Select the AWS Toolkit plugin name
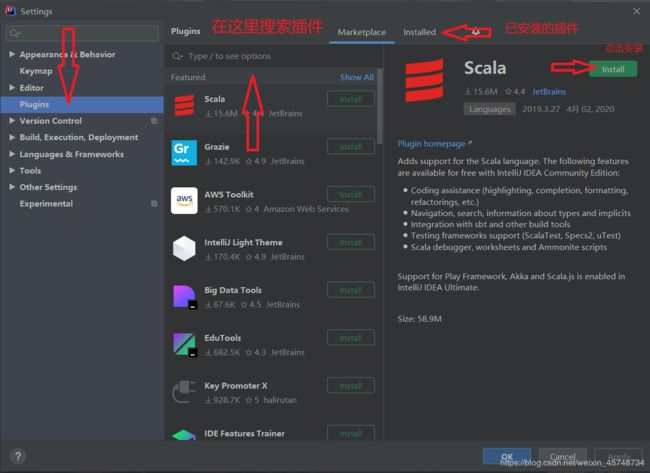Screen dimensions: 650x473 [229, 194]
